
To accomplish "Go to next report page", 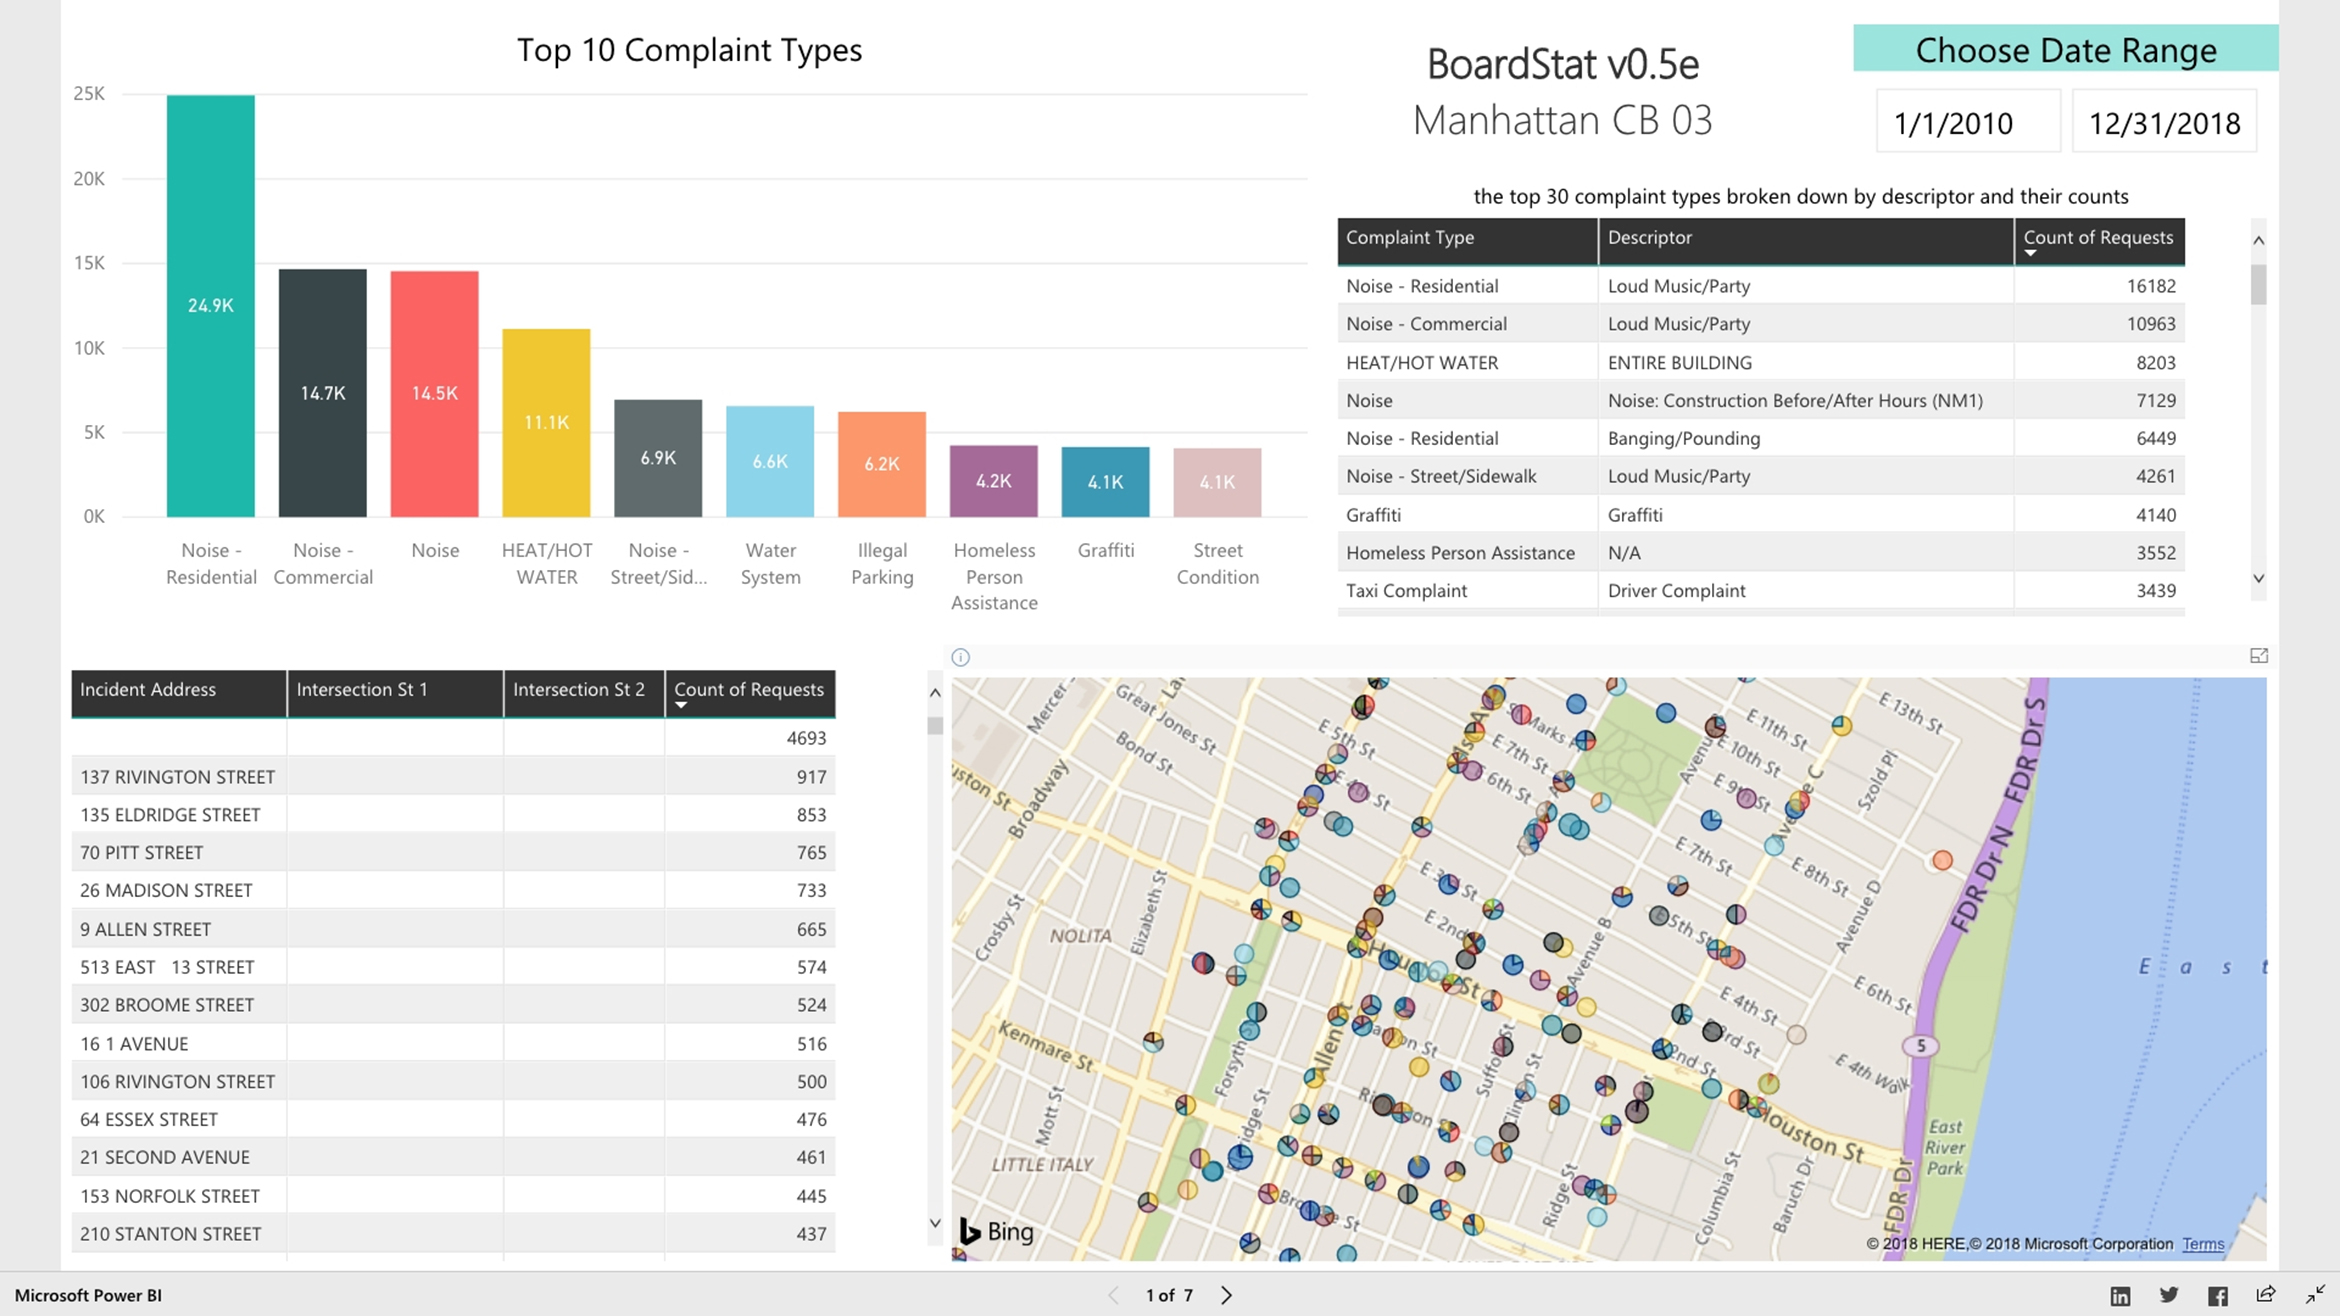I will click(x=1227, y=1295).
